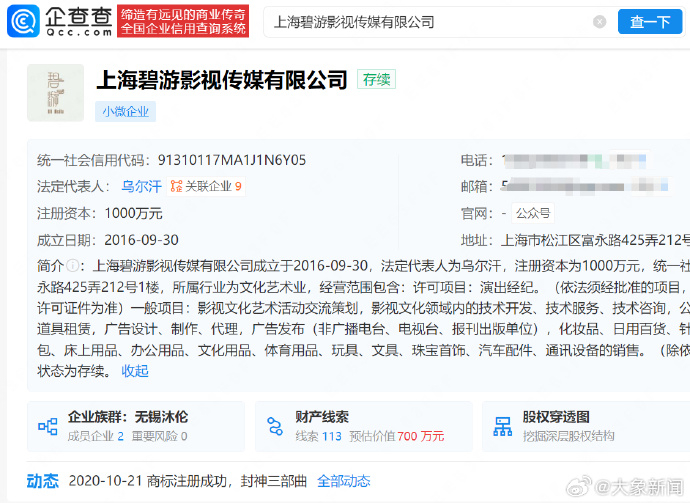Screen dimensions: 690x503
Task: Open the red 全国企业信用查询系统 banner
Action: point(183,21)
